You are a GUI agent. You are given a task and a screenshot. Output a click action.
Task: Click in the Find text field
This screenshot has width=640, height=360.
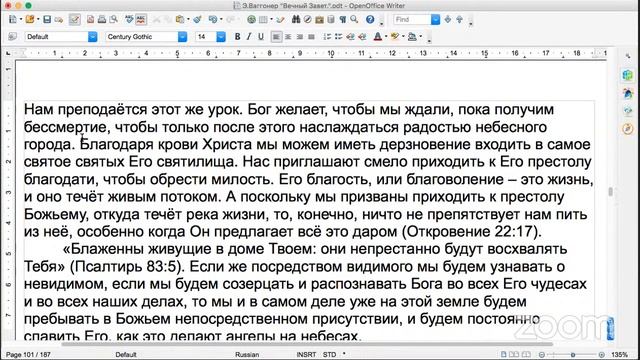point(412,19)
